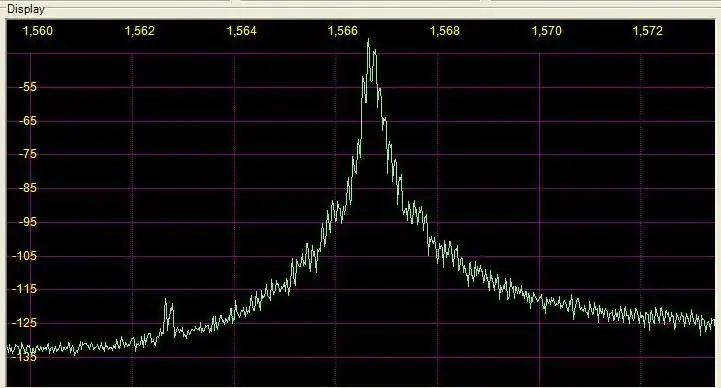Screen dimensions: 721x388
Task: Click the 1,570 frequency axis label
Action: pyautogui.click(x=547, y=31)
